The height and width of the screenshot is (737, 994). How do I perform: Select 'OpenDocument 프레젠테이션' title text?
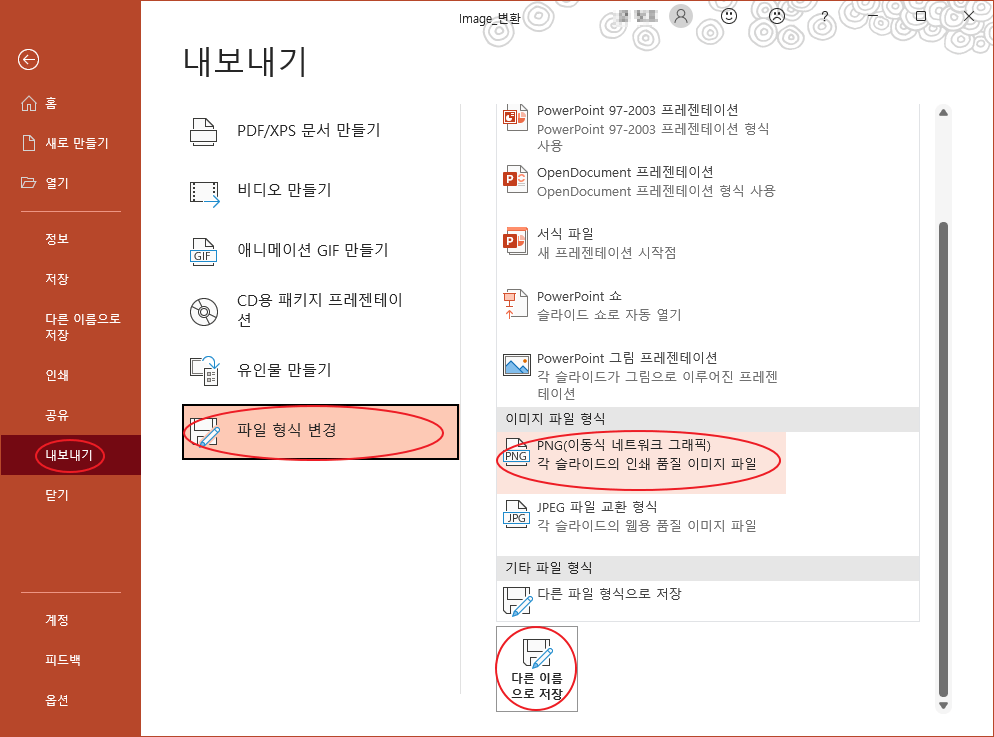[625, 172]
